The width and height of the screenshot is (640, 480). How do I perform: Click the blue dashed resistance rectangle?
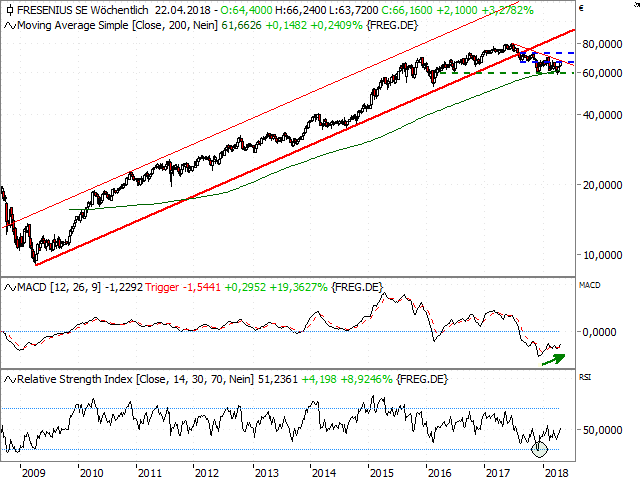547,58
